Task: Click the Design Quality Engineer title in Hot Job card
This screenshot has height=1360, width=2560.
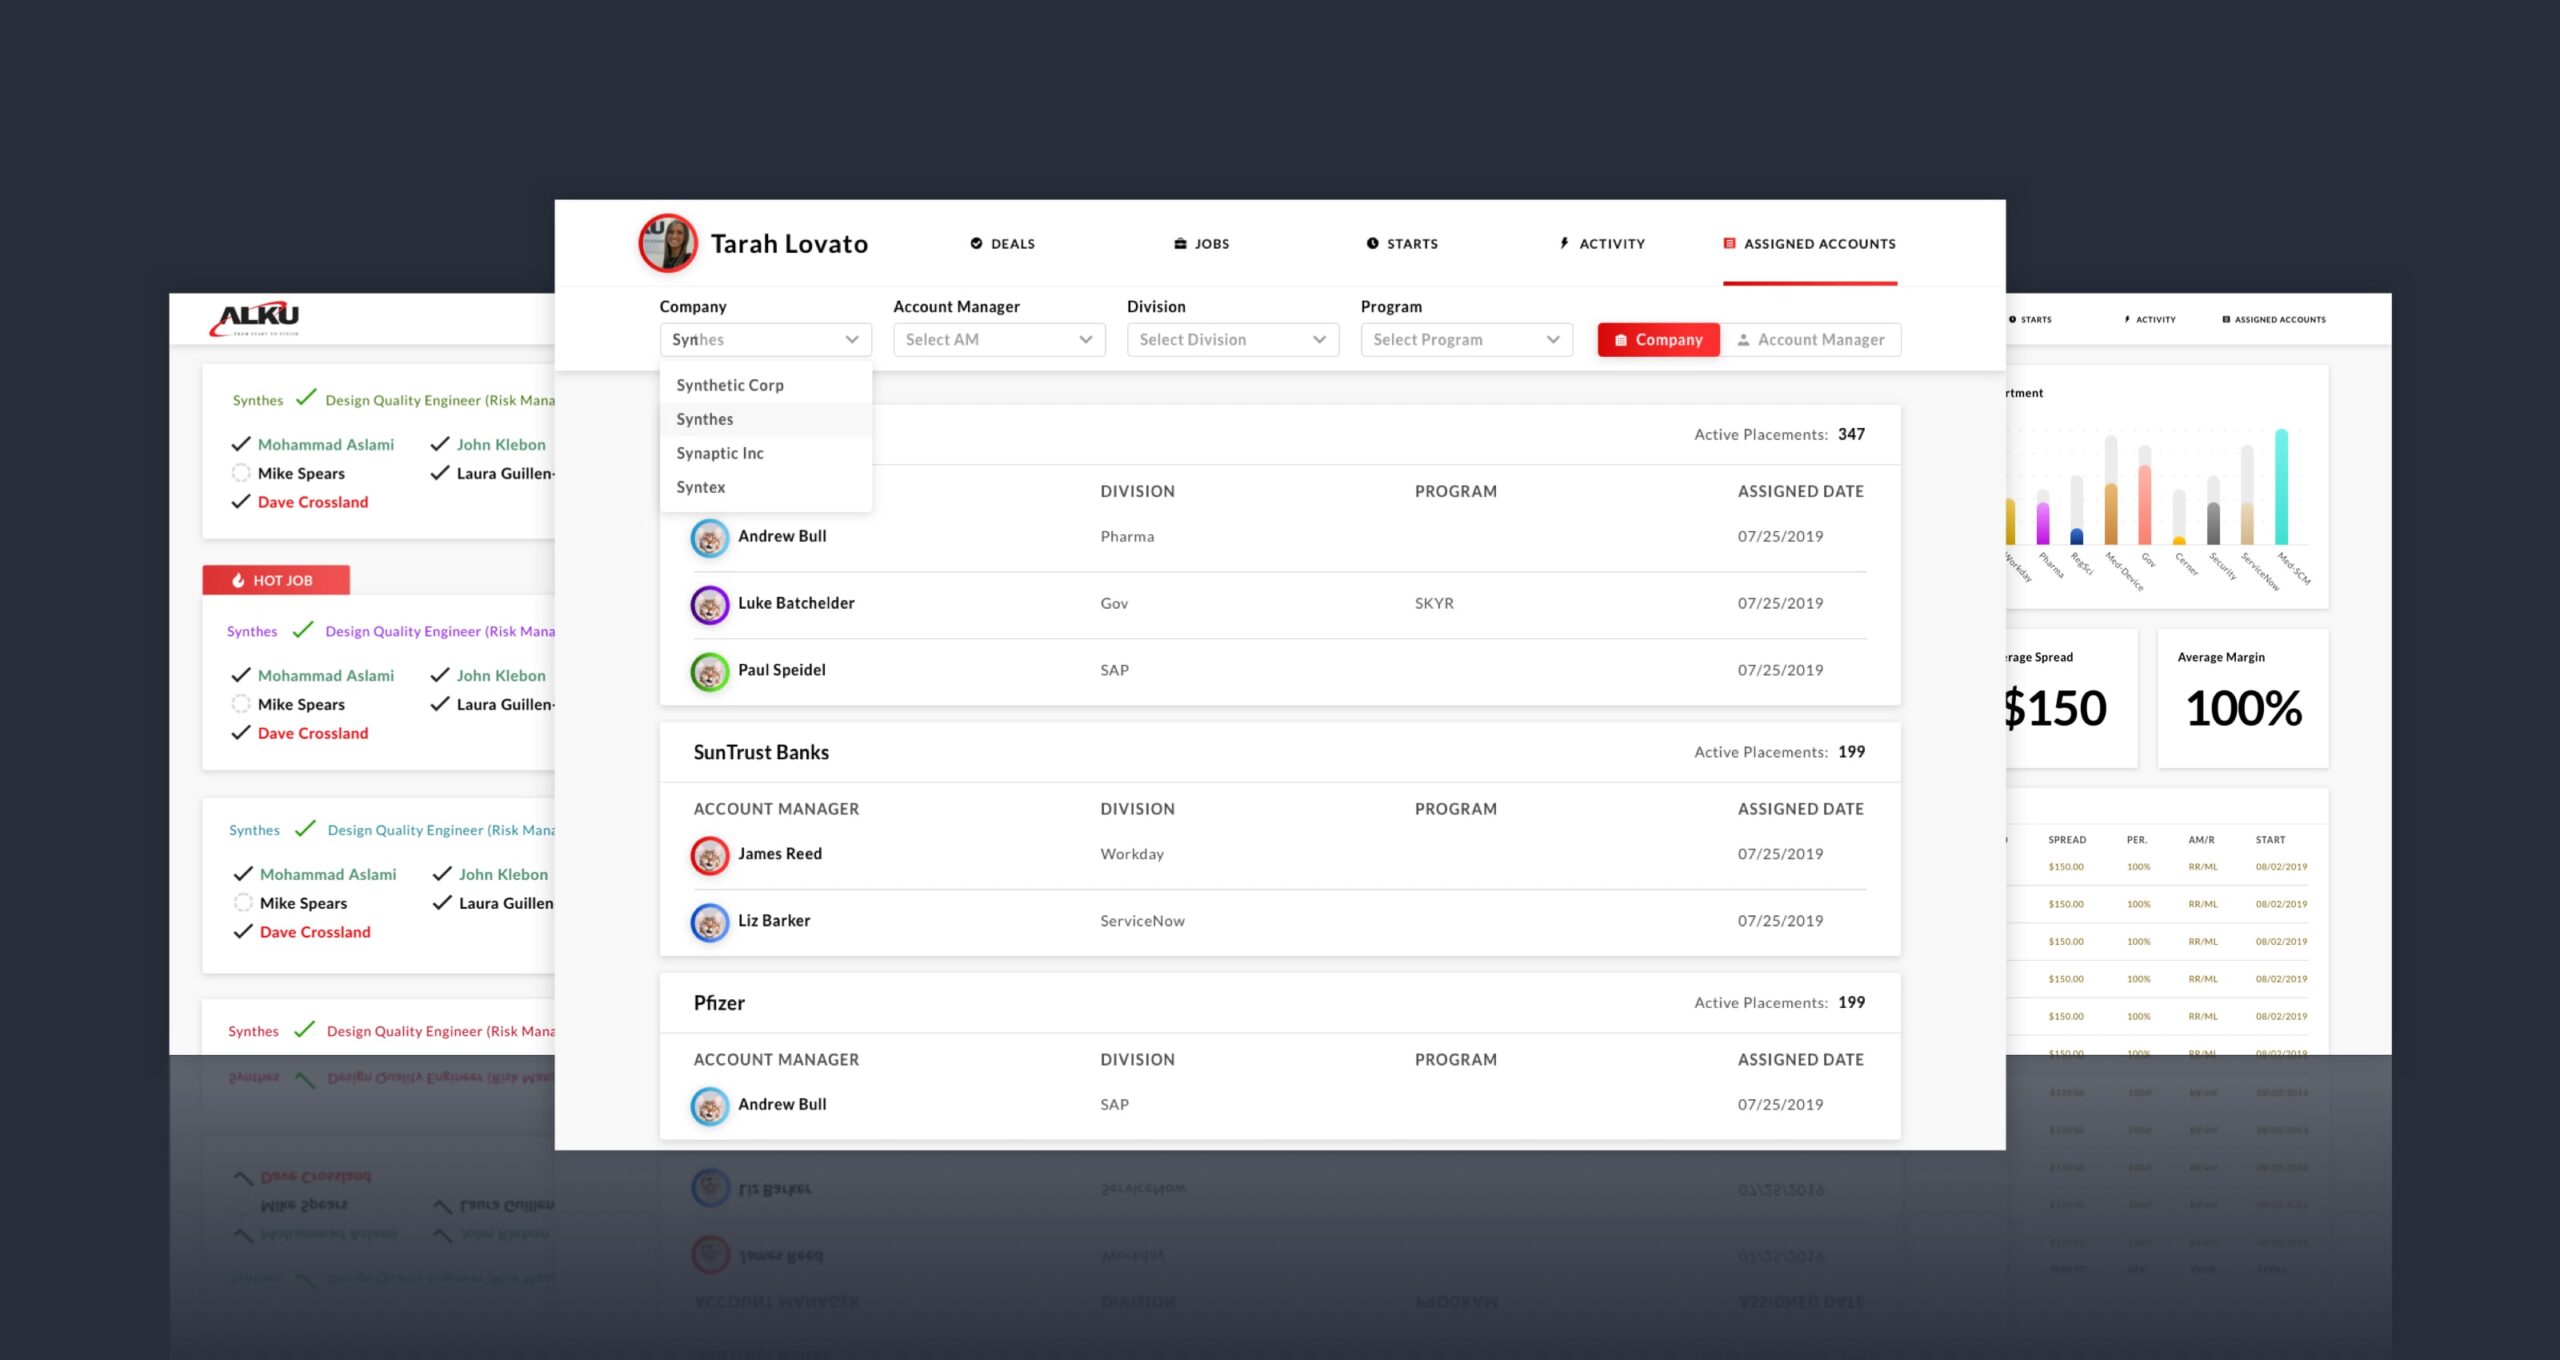Action: [440, 631]
